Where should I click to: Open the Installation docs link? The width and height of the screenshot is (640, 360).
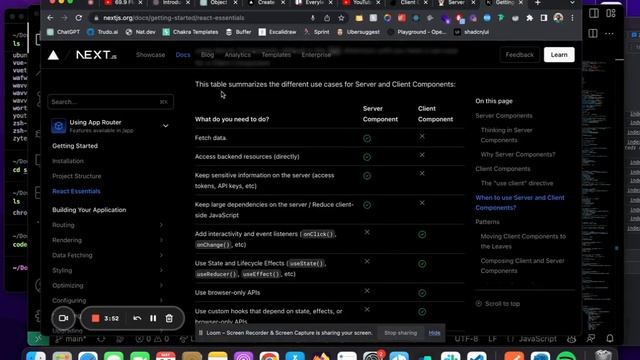pos(68,161)
